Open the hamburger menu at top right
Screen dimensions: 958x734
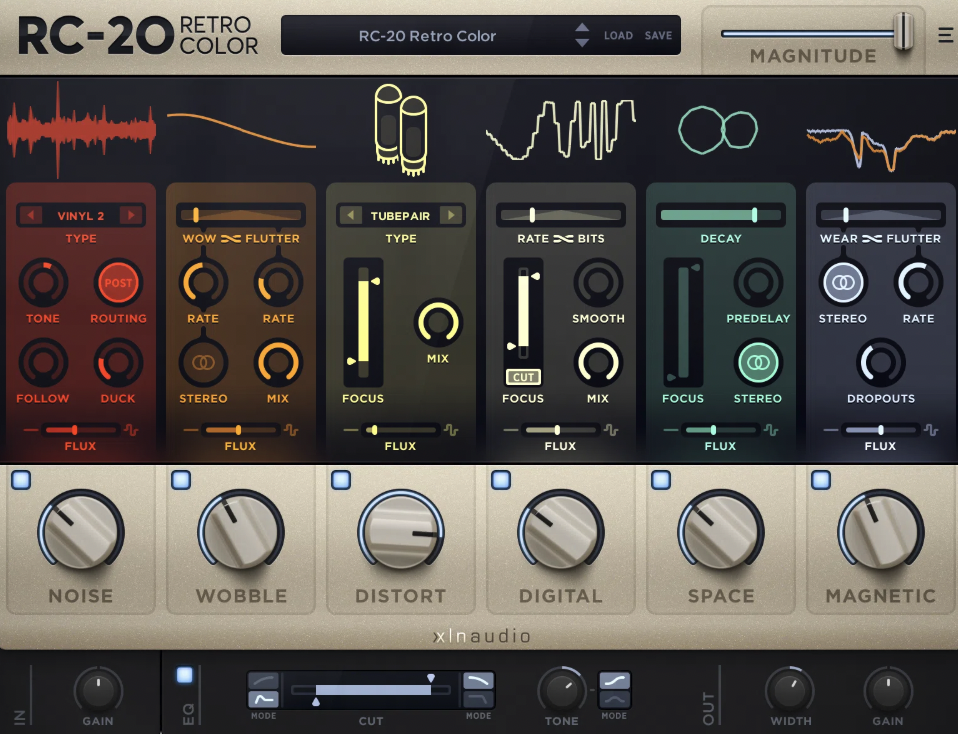click(x=946, y=35)
